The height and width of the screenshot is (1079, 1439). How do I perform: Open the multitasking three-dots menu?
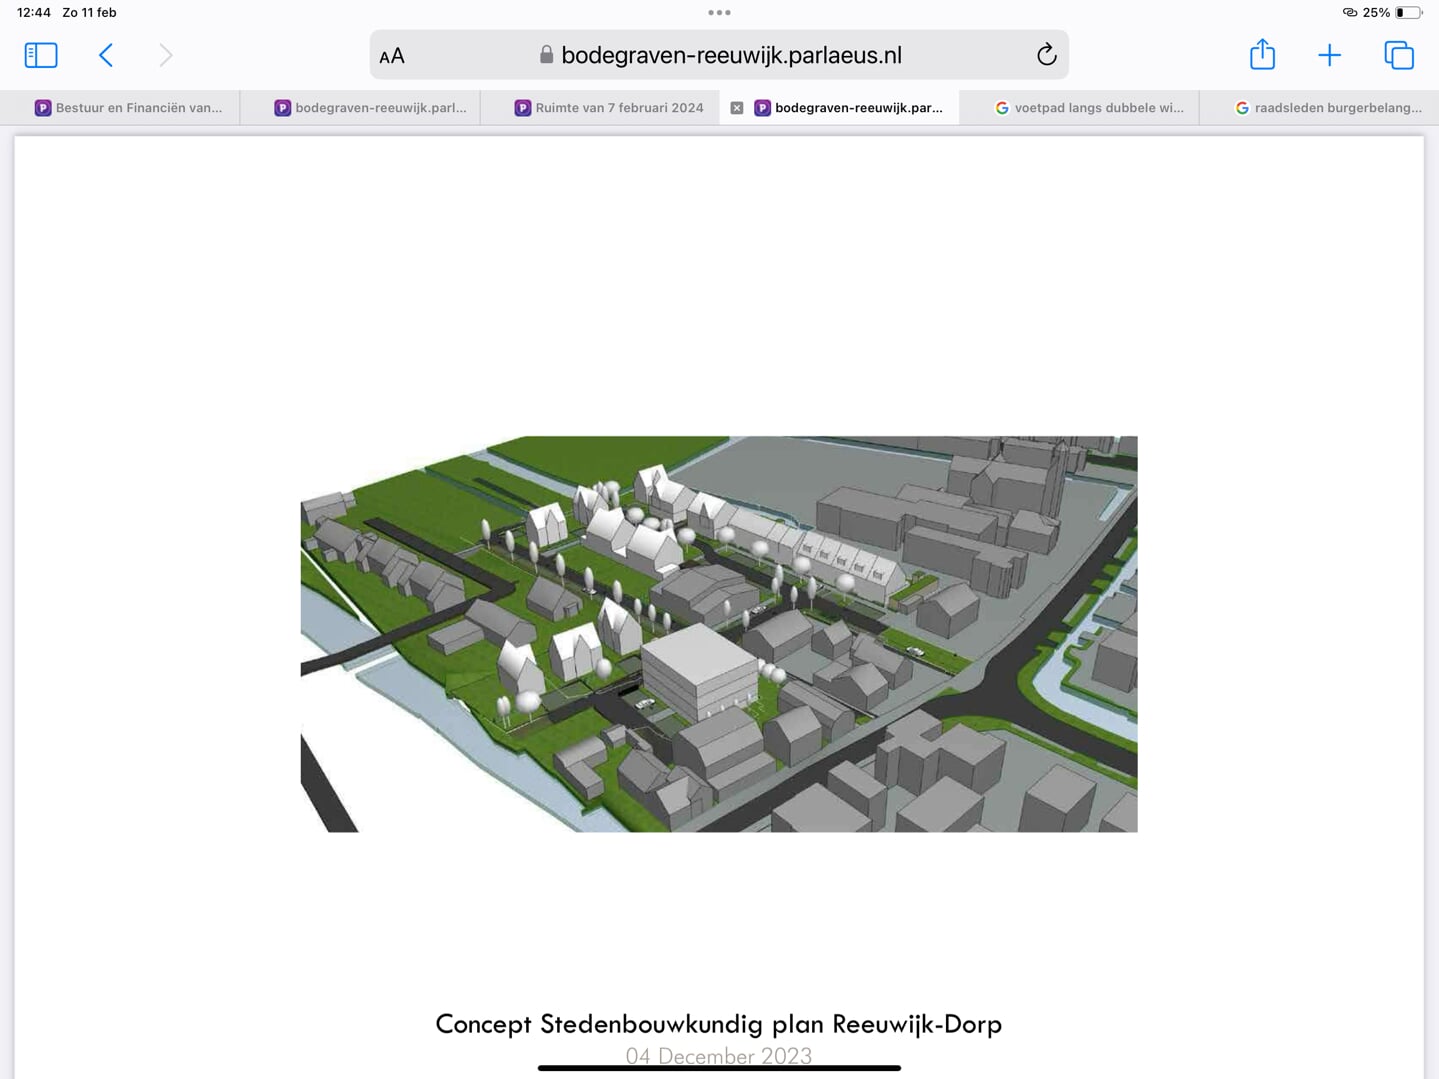pyautogui.click(x=719, y=13)
